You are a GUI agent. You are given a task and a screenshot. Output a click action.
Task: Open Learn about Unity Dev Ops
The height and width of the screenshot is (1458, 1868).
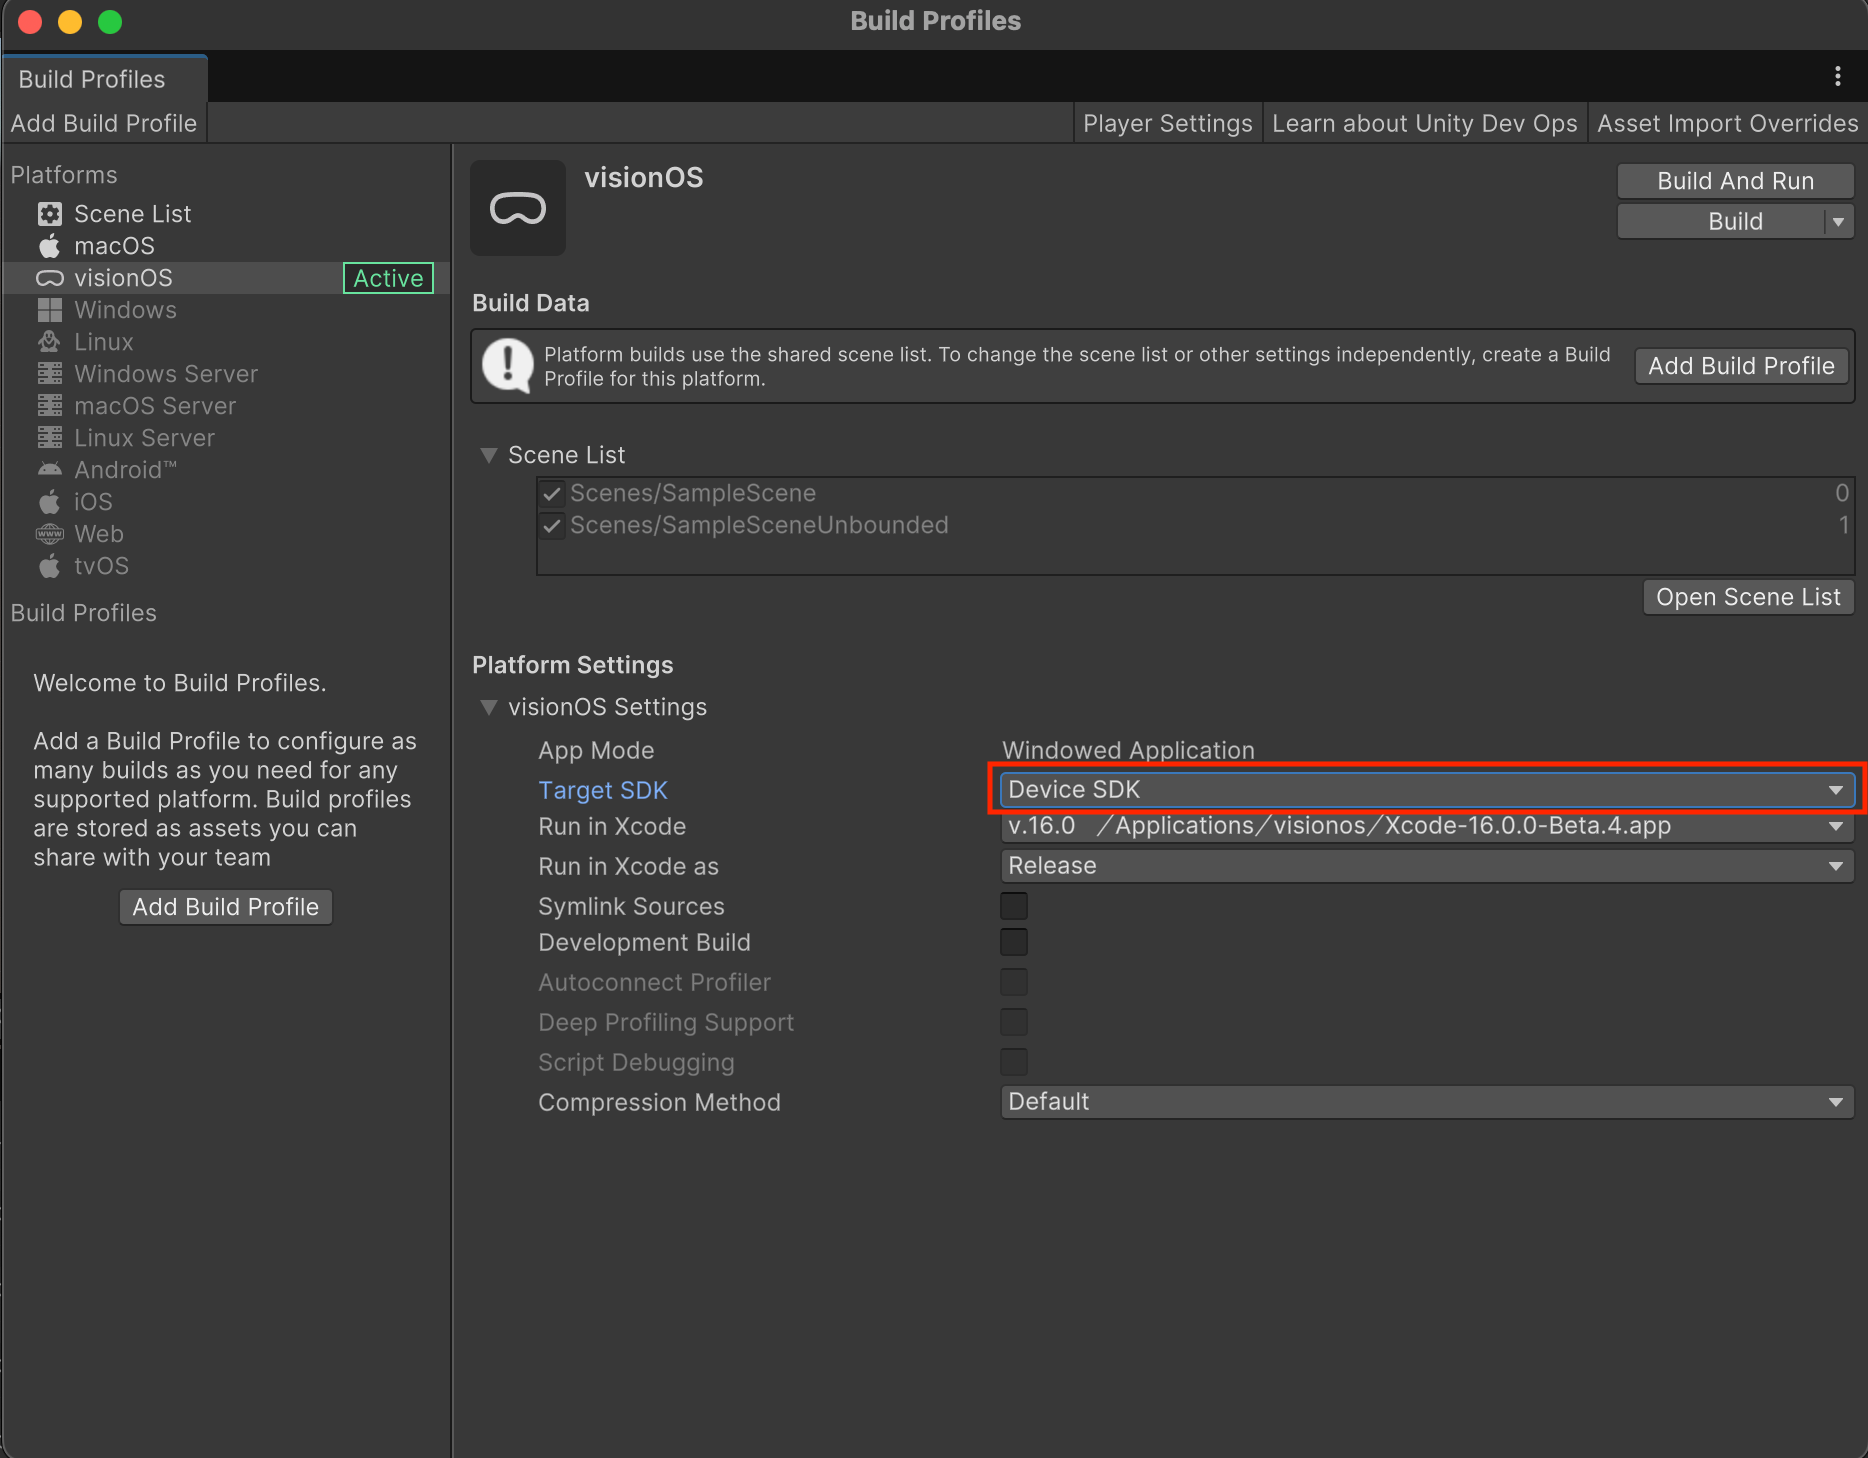pos(1425,123)
